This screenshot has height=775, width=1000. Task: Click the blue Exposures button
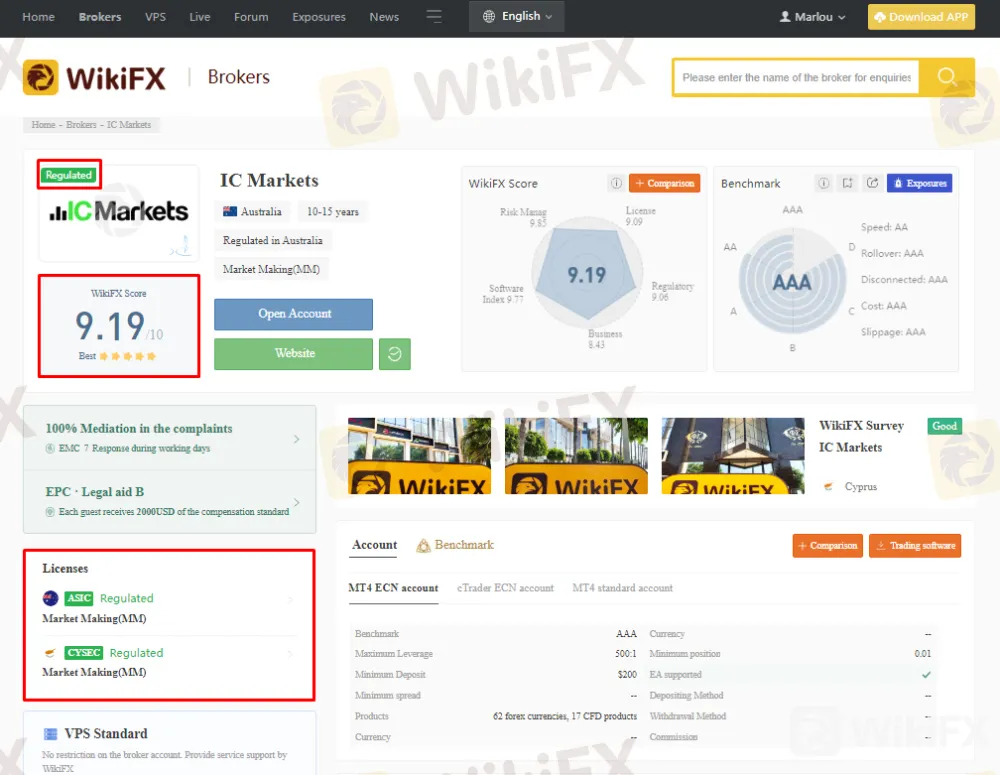click(919, 183)
